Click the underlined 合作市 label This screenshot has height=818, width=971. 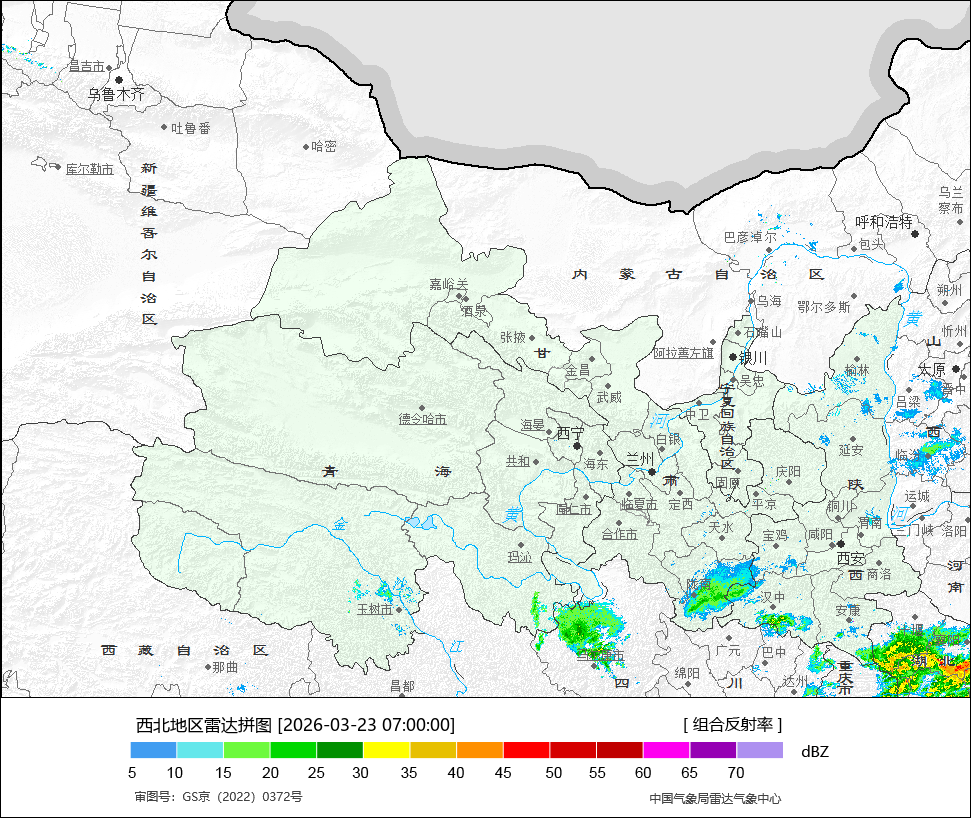click(619, 534)
